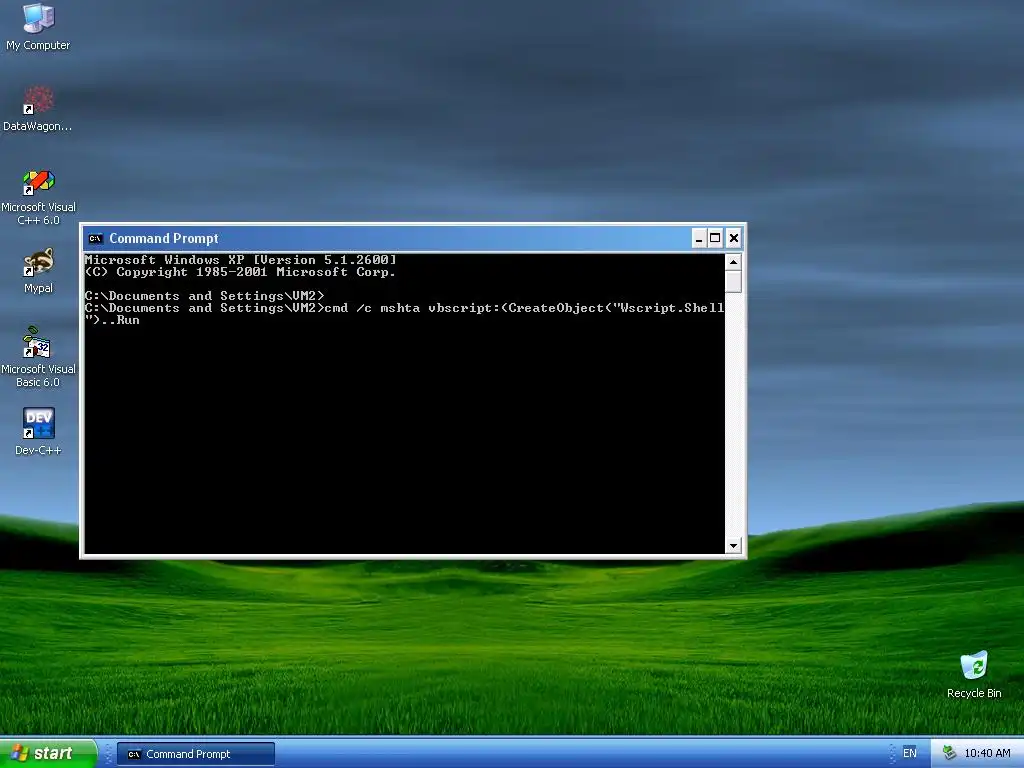Click the Start button
The width and height of the screenshot is (1024, 768).
[x=48, y=753]
